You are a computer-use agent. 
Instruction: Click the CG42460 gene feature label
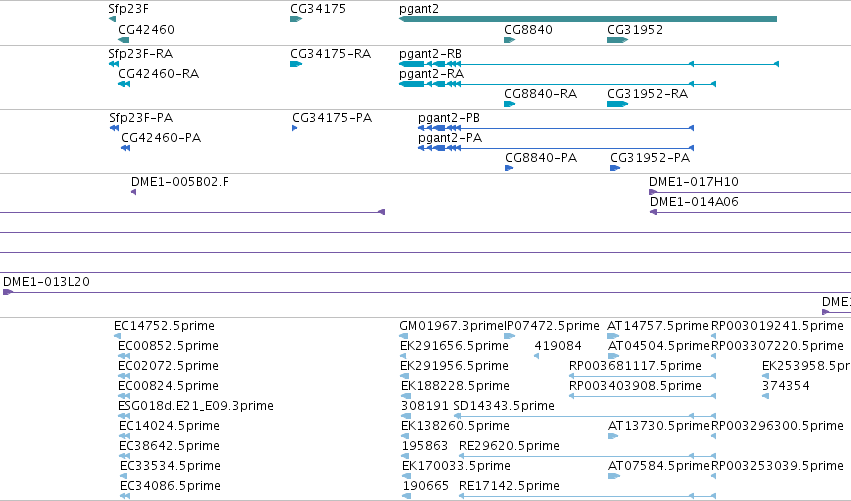[147, 30]
